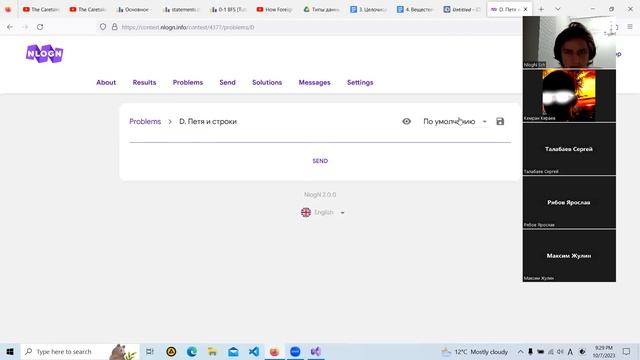
Task: Open the Messages page
Action: tap(314, 82)
